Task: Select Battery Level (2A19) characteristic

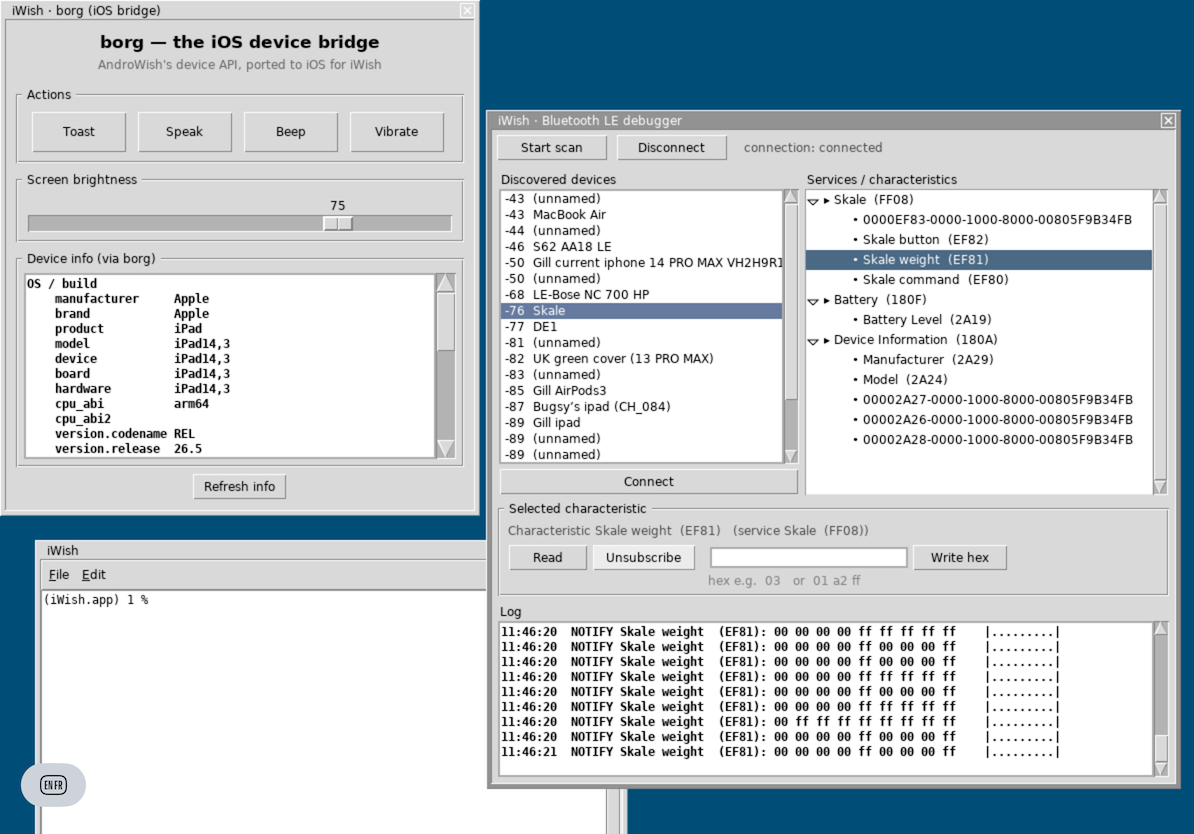Action: click(979, 320)
